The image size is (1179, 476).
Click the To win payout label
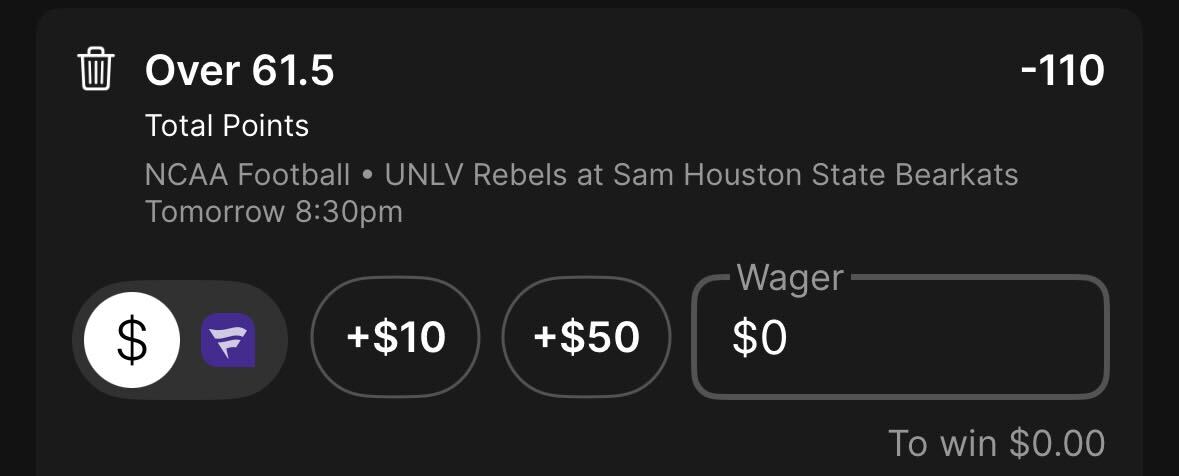[x=944, y=443]
